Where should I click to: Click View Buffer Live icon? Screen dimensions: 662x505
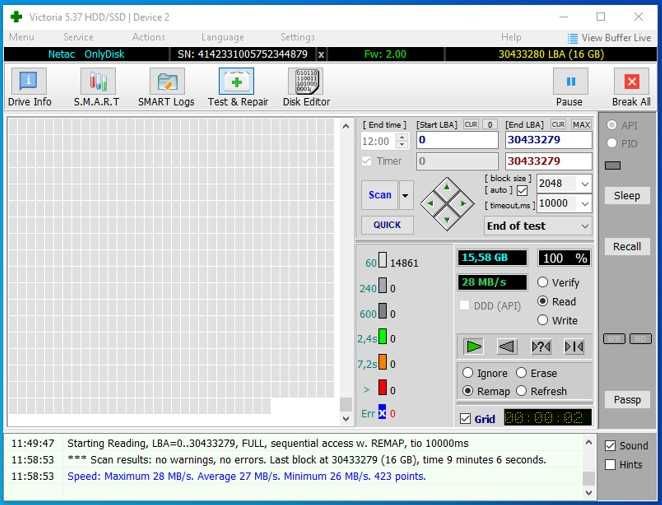[x=572, y=38]
